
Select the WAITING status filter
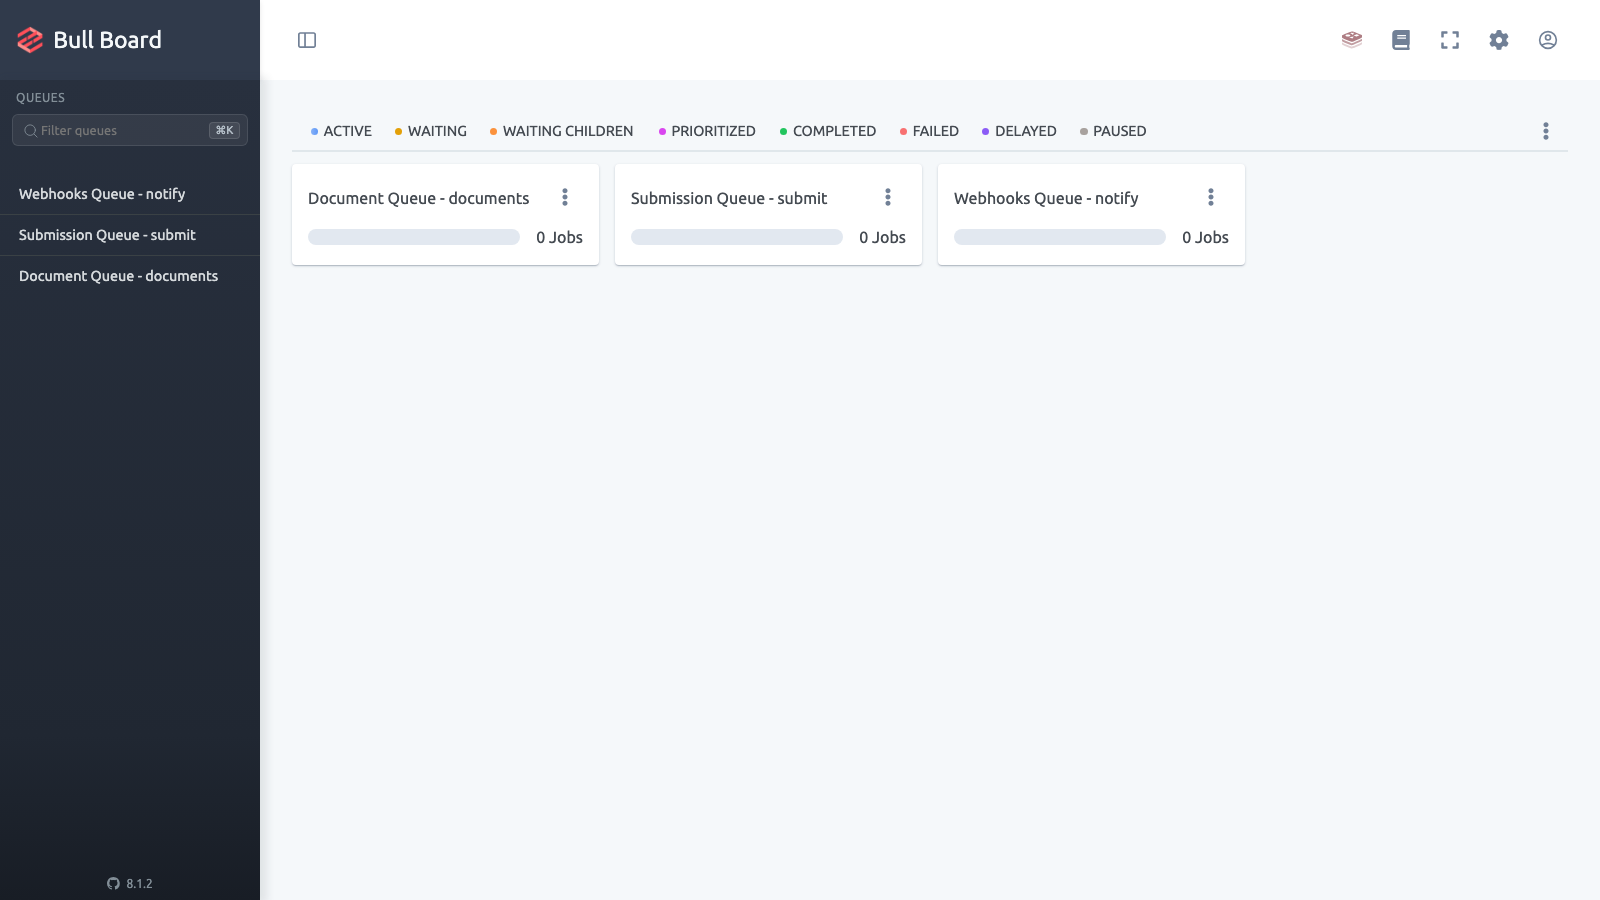pyautogui.click(x=431, y=131)
